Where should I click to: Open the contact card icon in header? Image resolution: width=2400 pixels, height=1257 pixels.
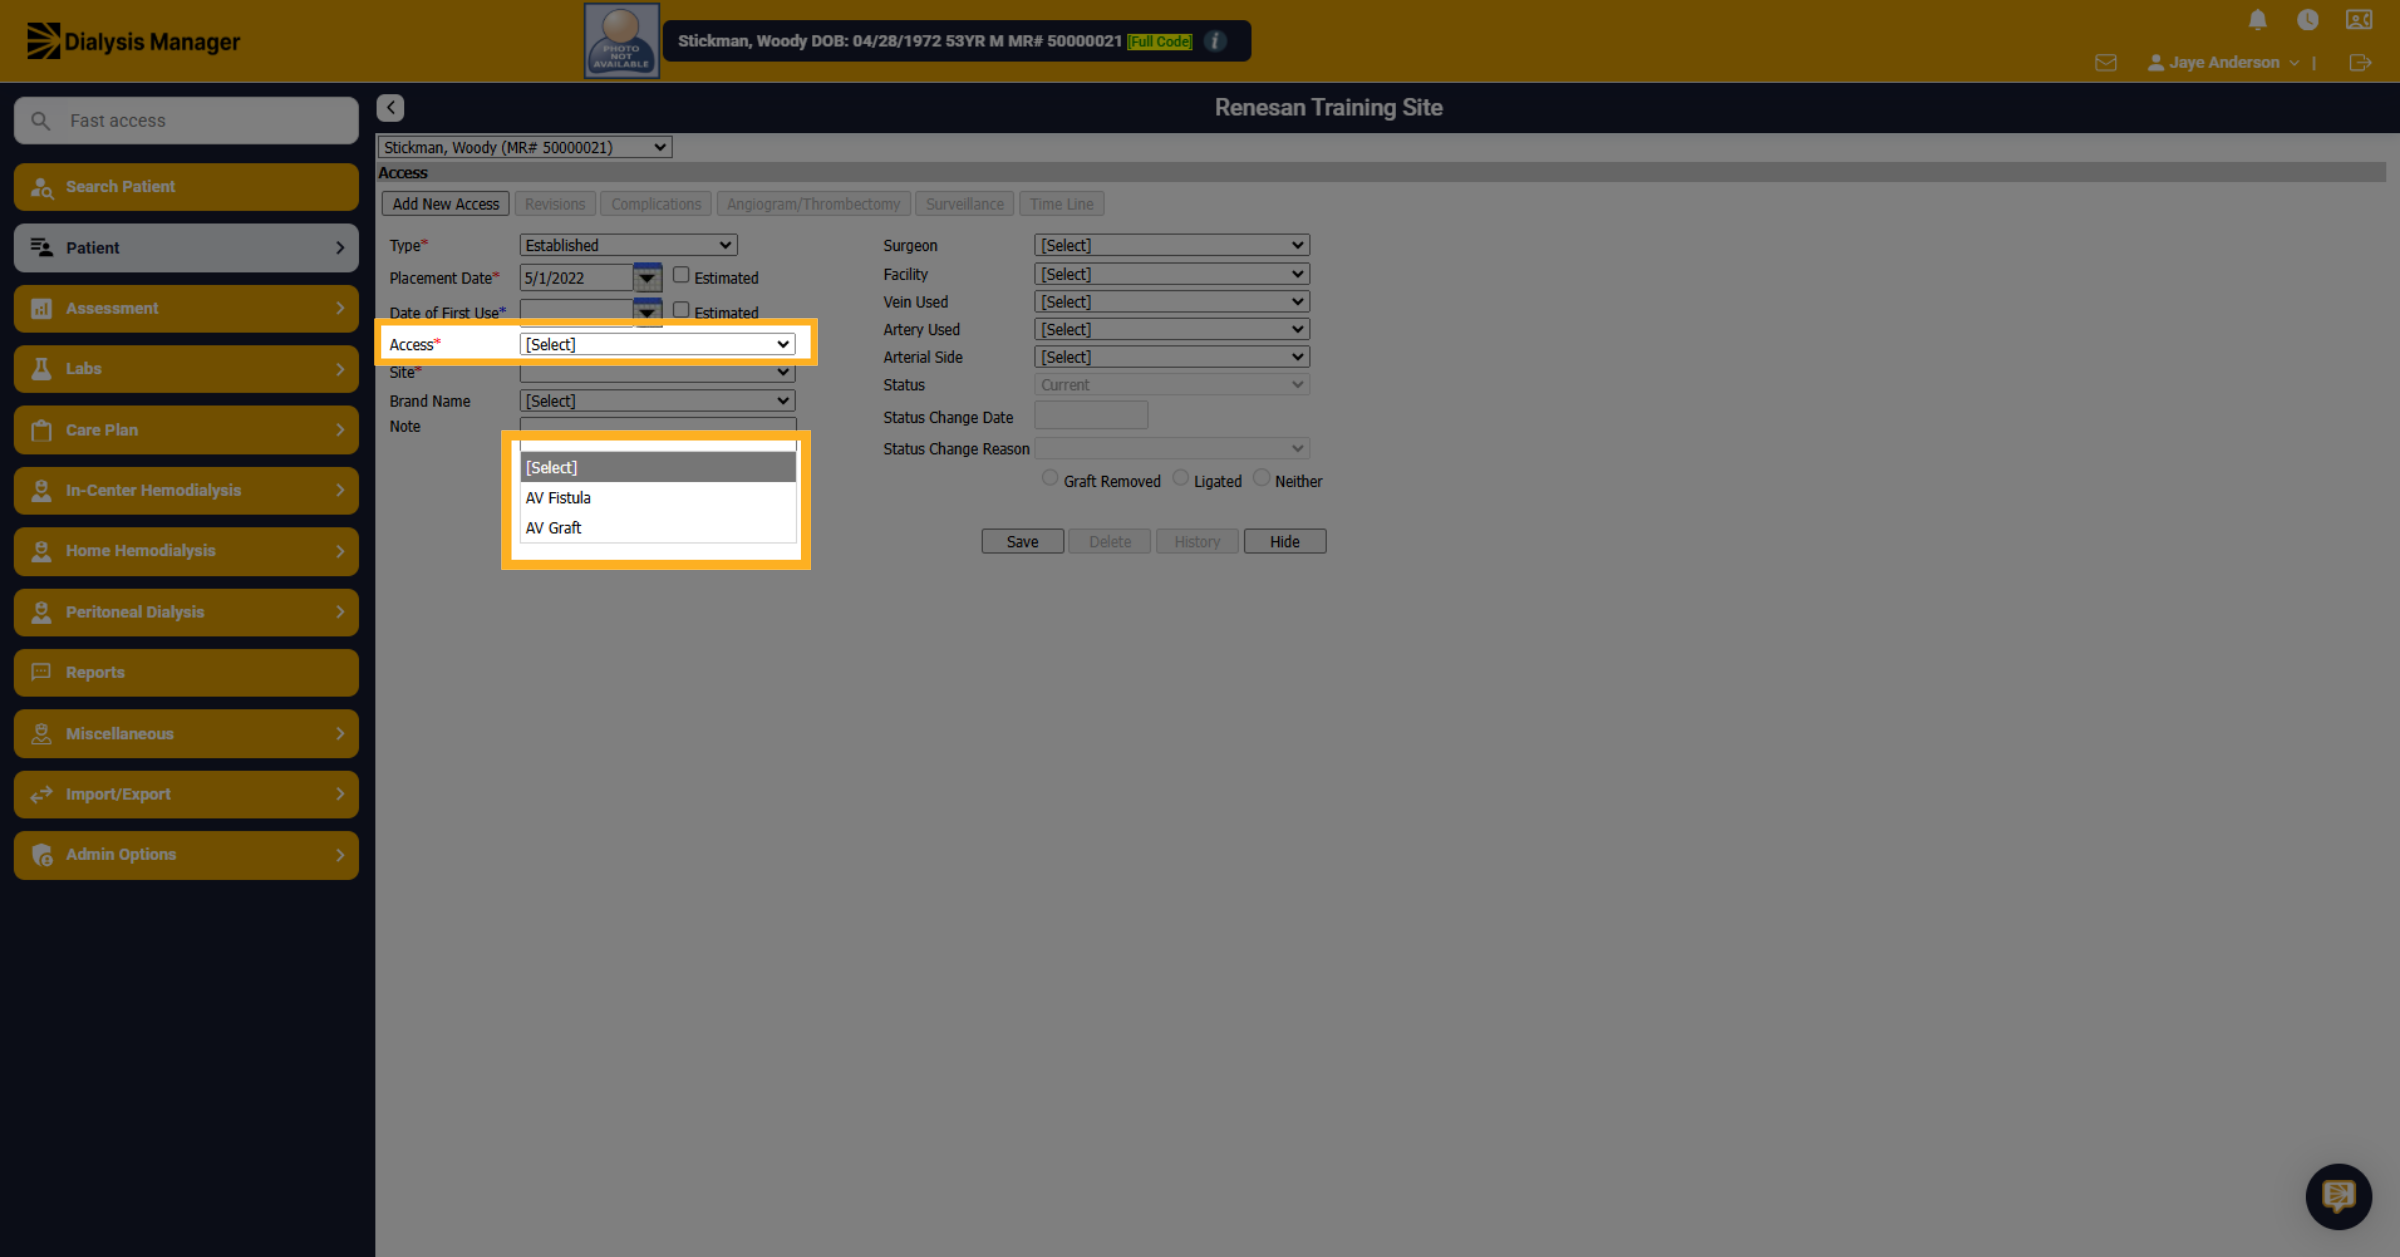2359,20
